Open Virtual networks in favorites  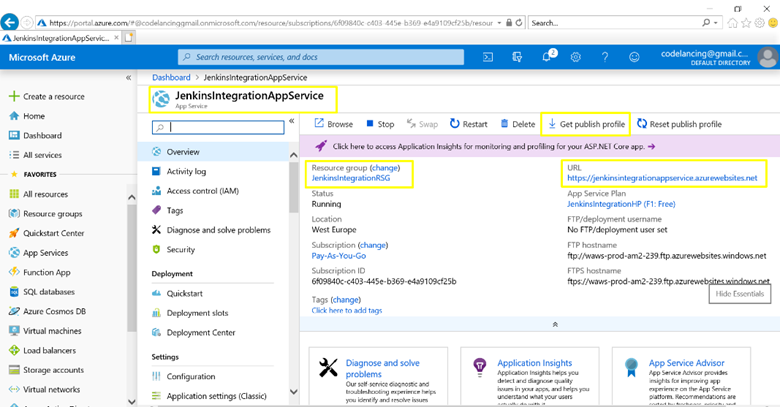(x=44, y=390)
